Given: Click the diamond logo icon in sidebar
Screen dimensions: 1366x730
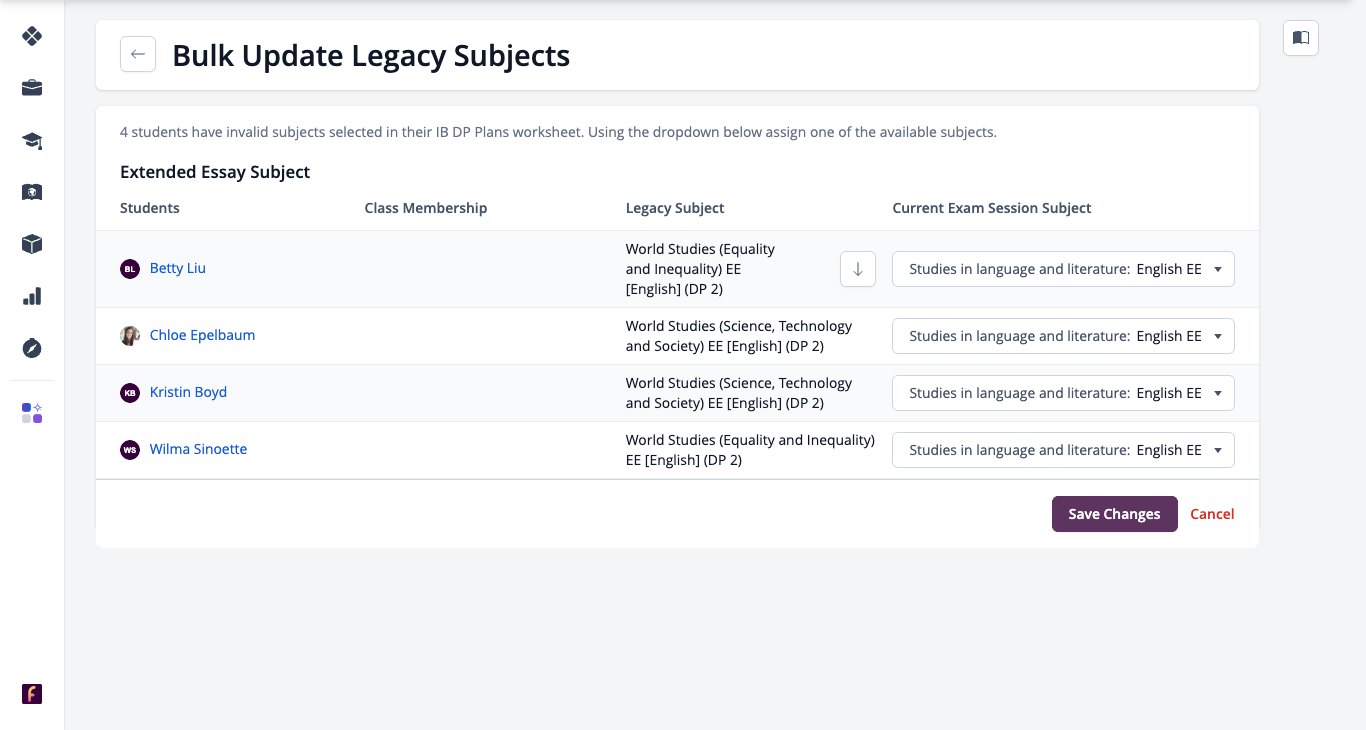Looking at the screenshot, I should point(32,36).
